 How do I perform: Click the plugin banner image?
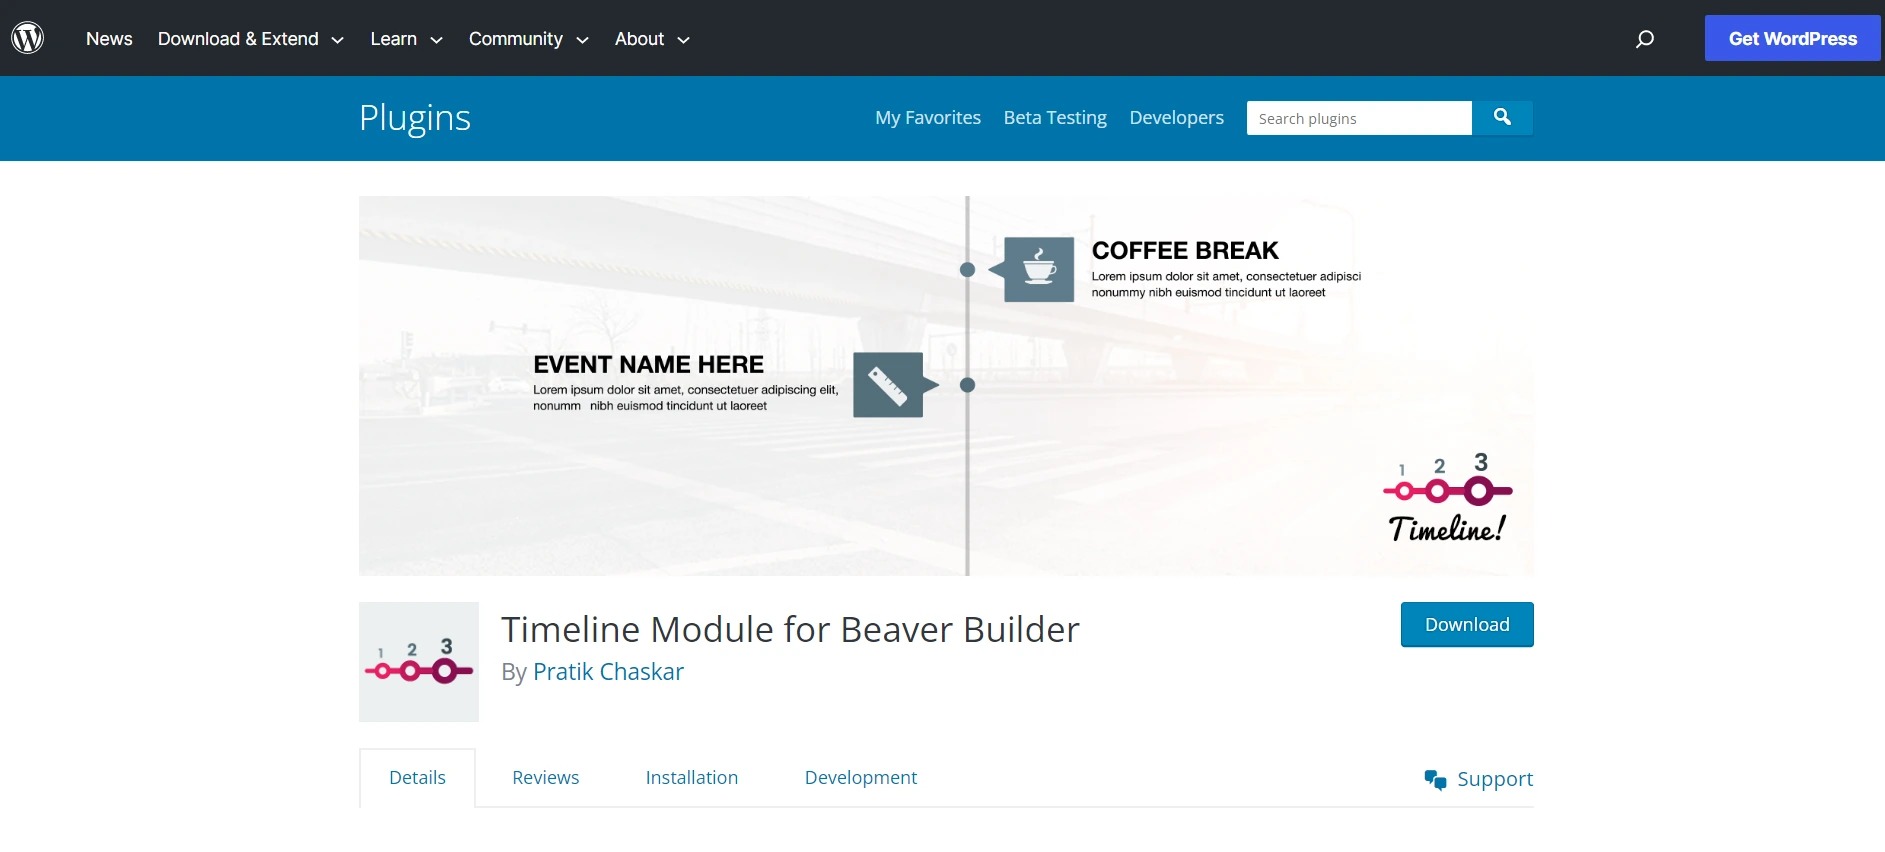946,386
